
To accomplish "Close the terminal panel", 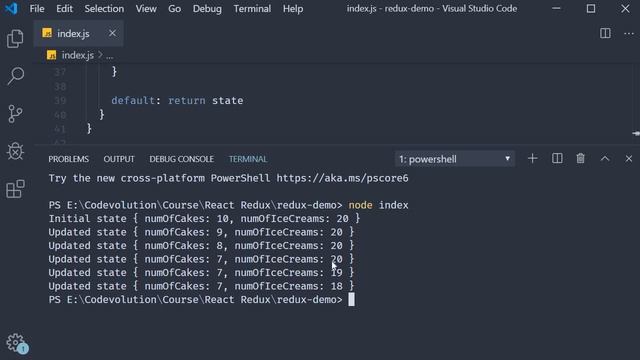I will pyautogui.click(x=629, y=158).
